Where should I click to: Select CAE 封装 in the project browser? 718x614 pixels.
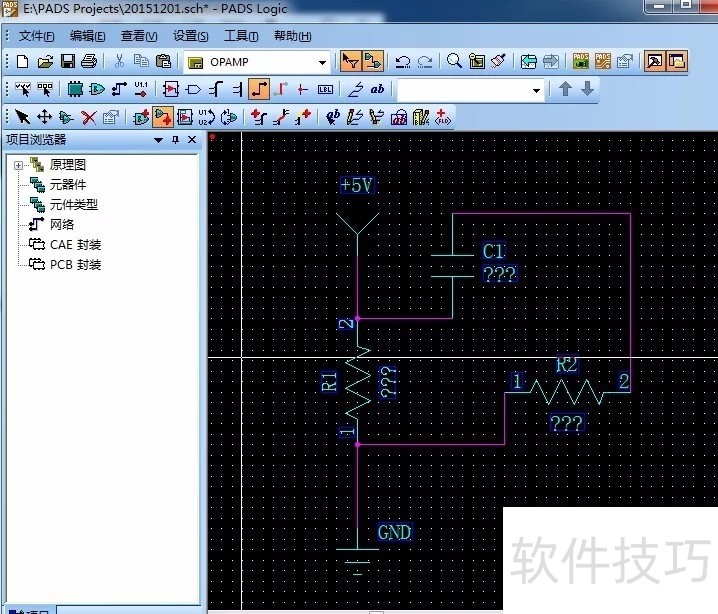pos(76,245)
